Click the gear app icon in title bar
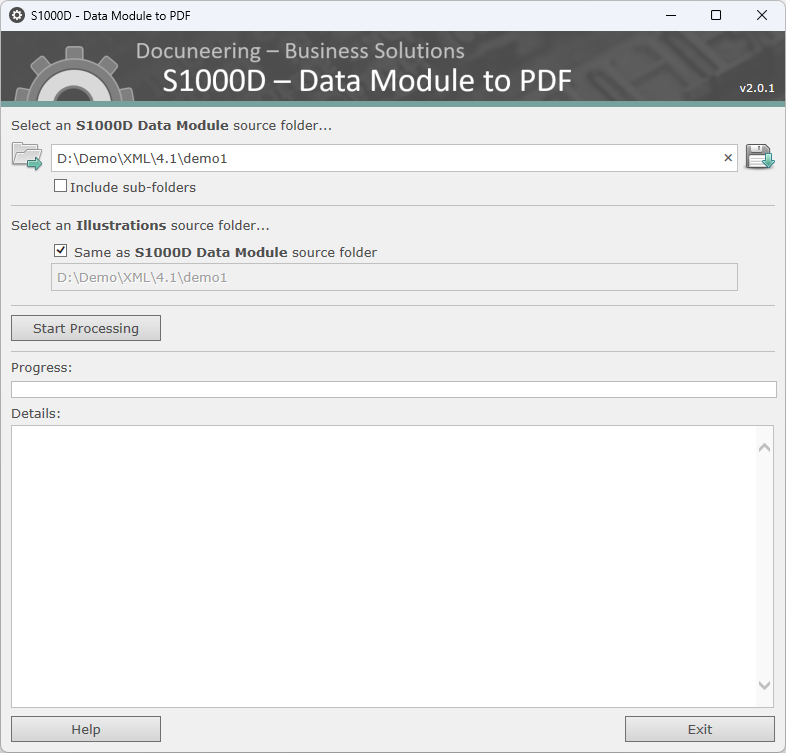The image size is (786, 753). click(17, 16)
